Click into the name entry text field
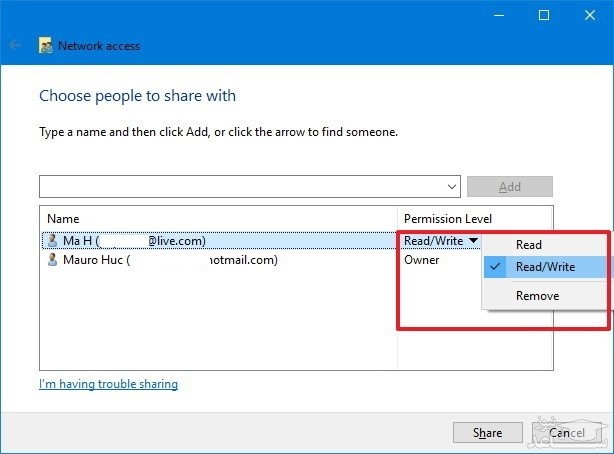614x454 pixels. click(240, 186)
